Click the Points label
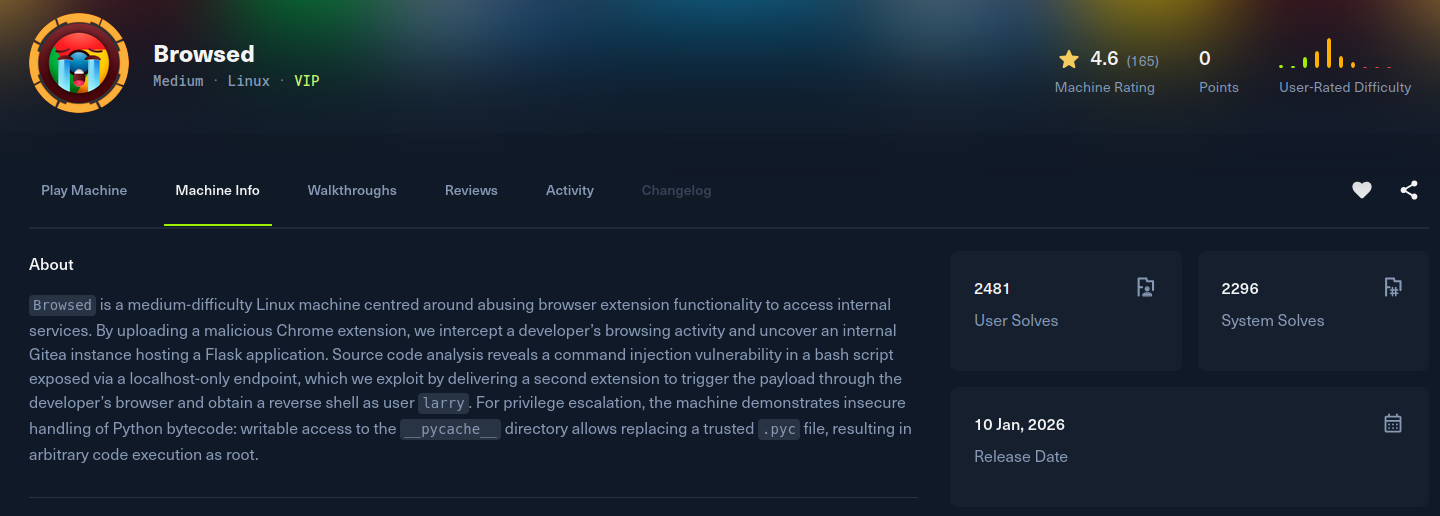The image size is (1440, 516). (1219, 87)
